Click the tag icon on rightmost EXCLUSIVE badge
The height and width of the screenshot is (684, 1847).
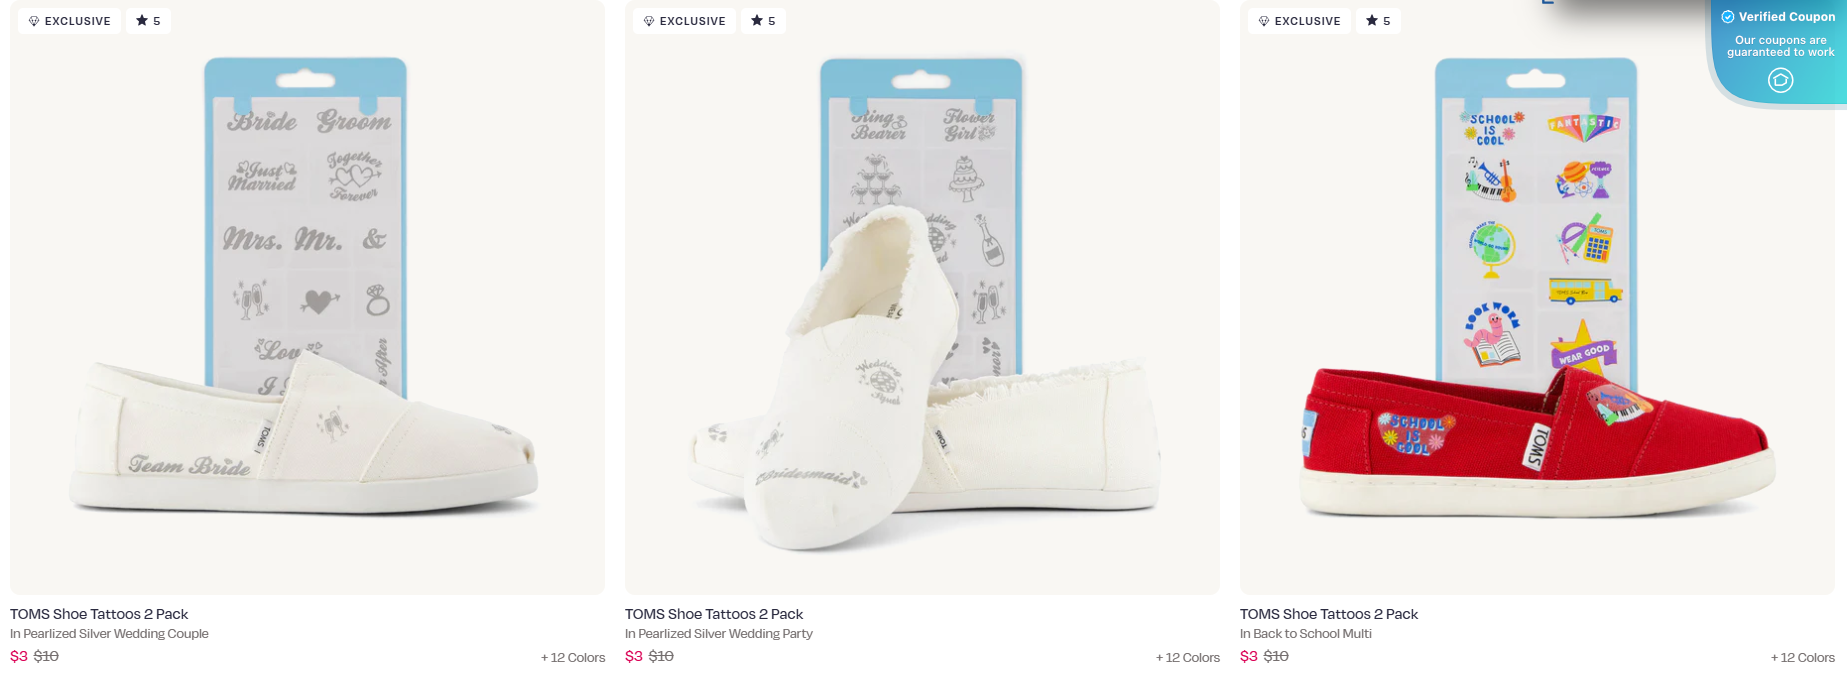tap(1263, 20)
